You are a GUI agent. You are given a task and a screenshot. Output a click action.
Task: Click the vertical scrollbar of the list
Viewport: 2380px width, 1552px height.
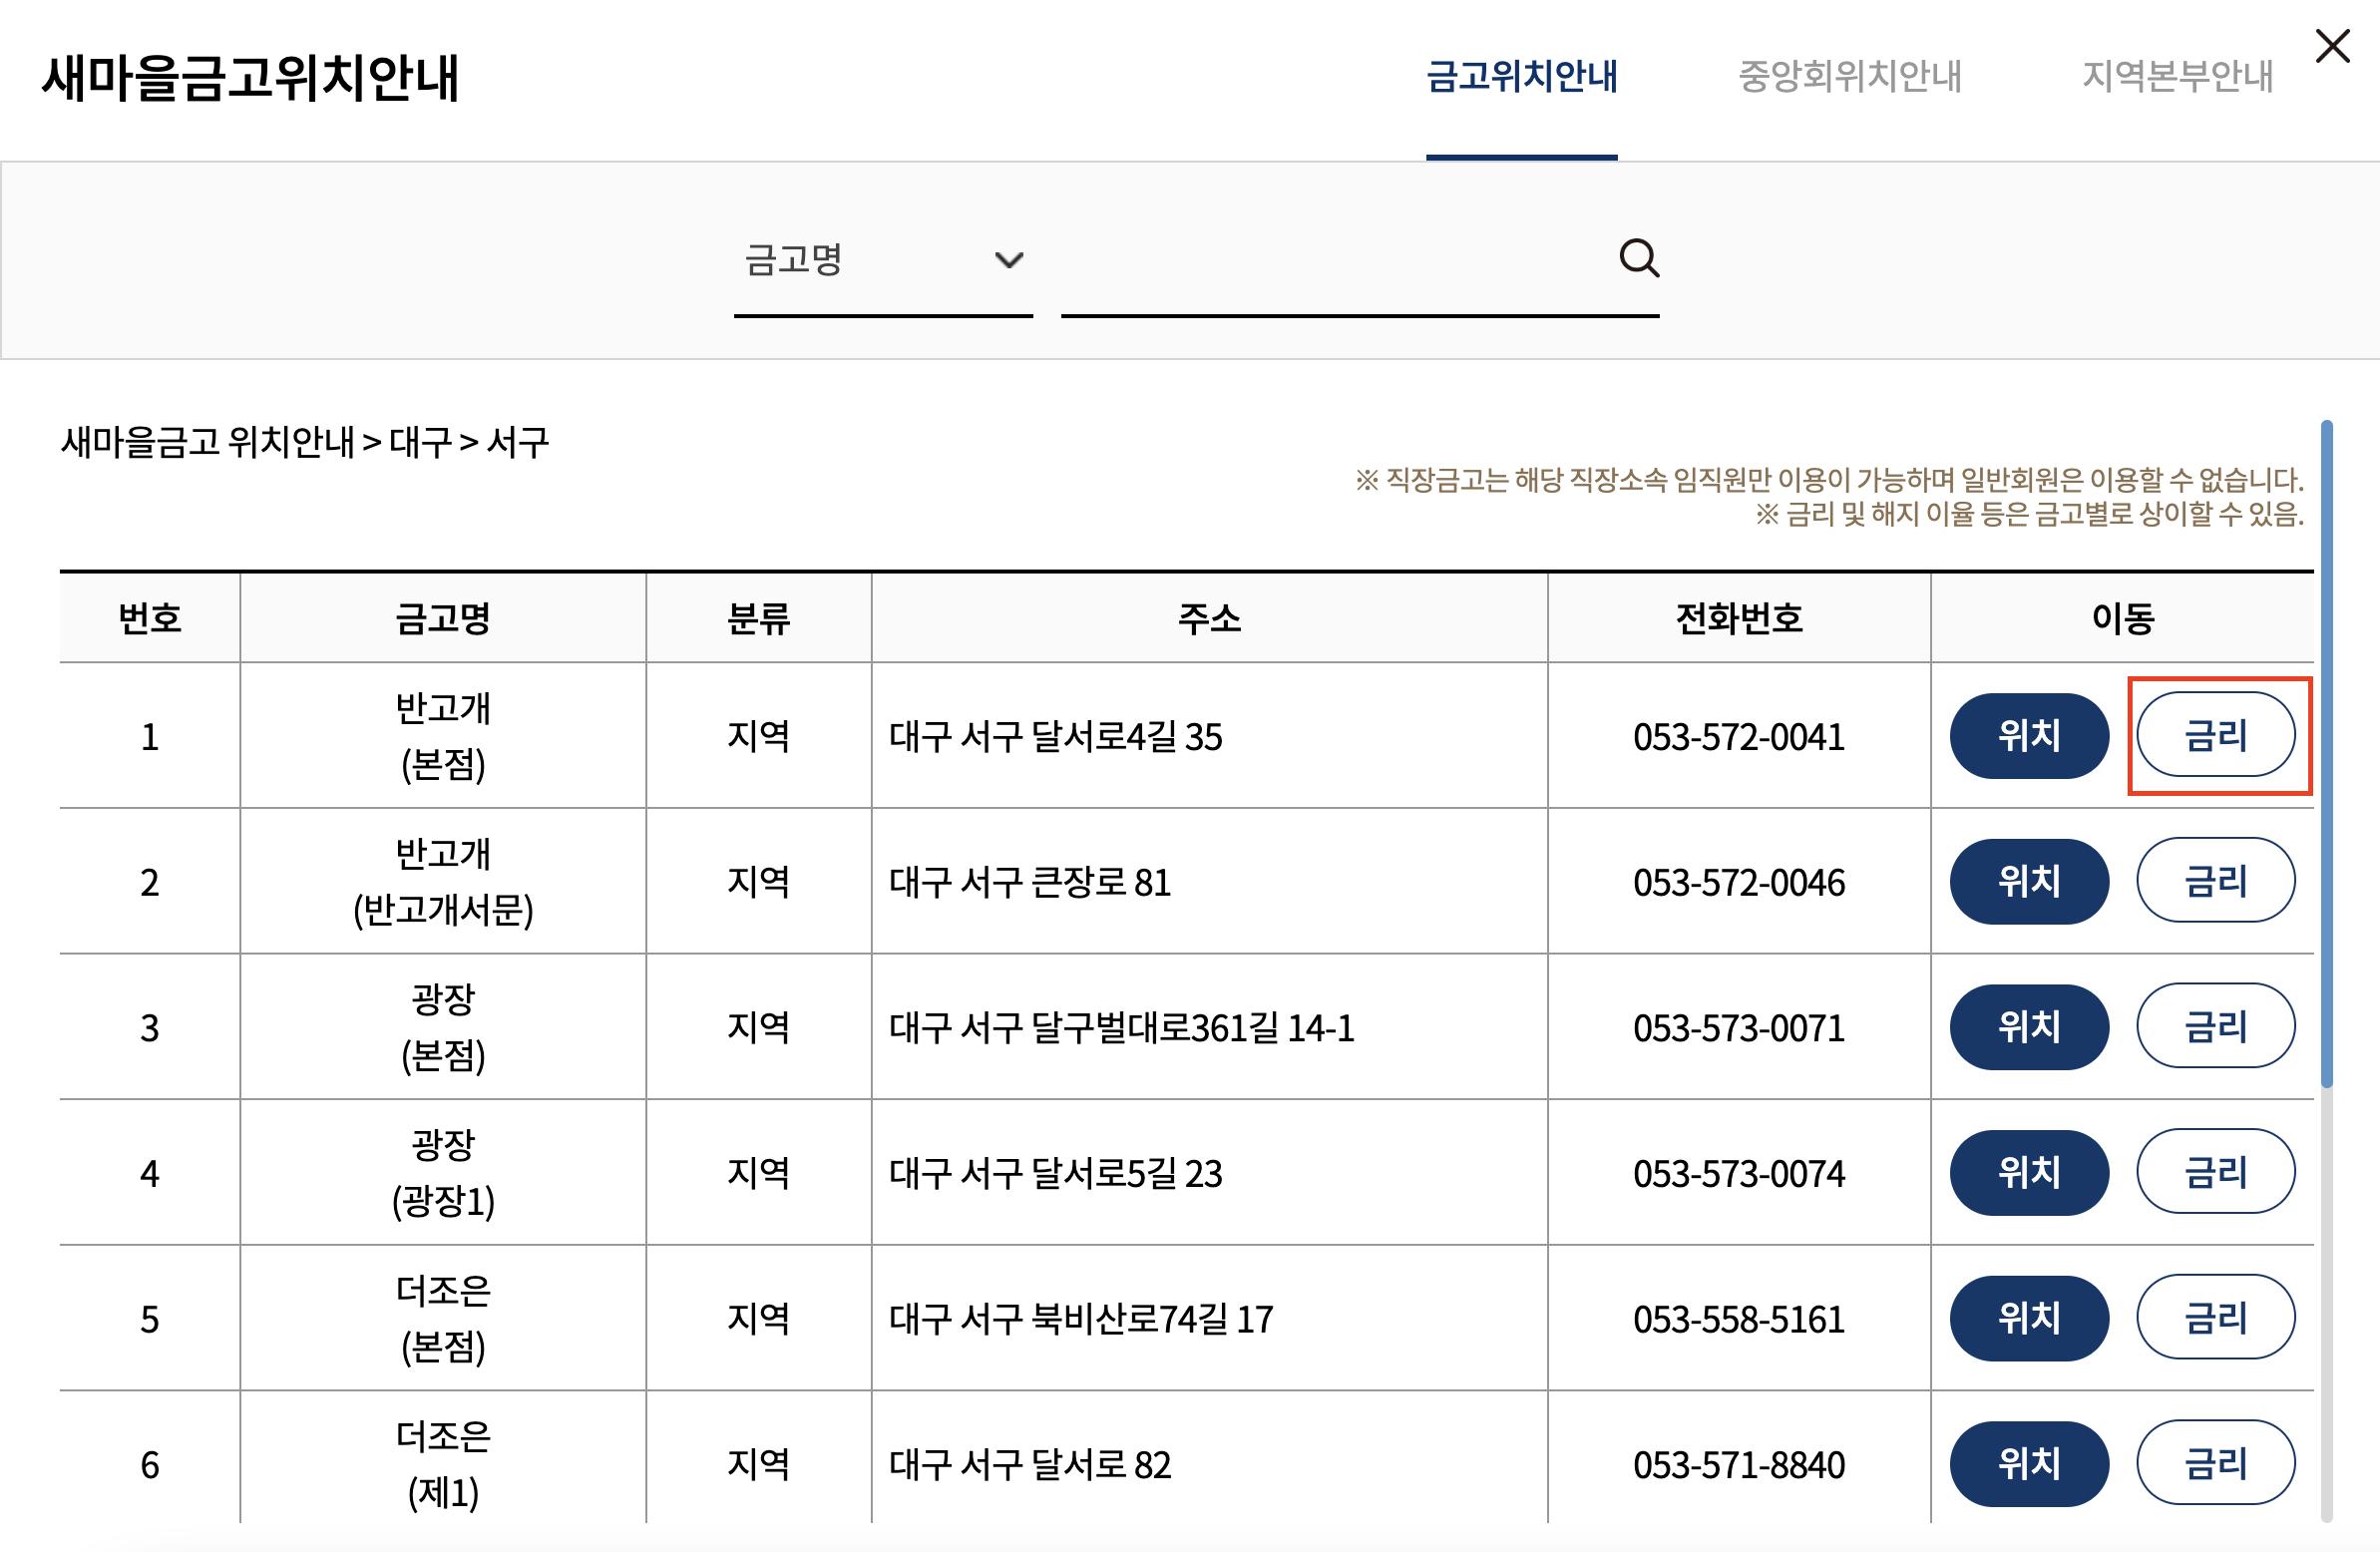(x=2327, y=755)
